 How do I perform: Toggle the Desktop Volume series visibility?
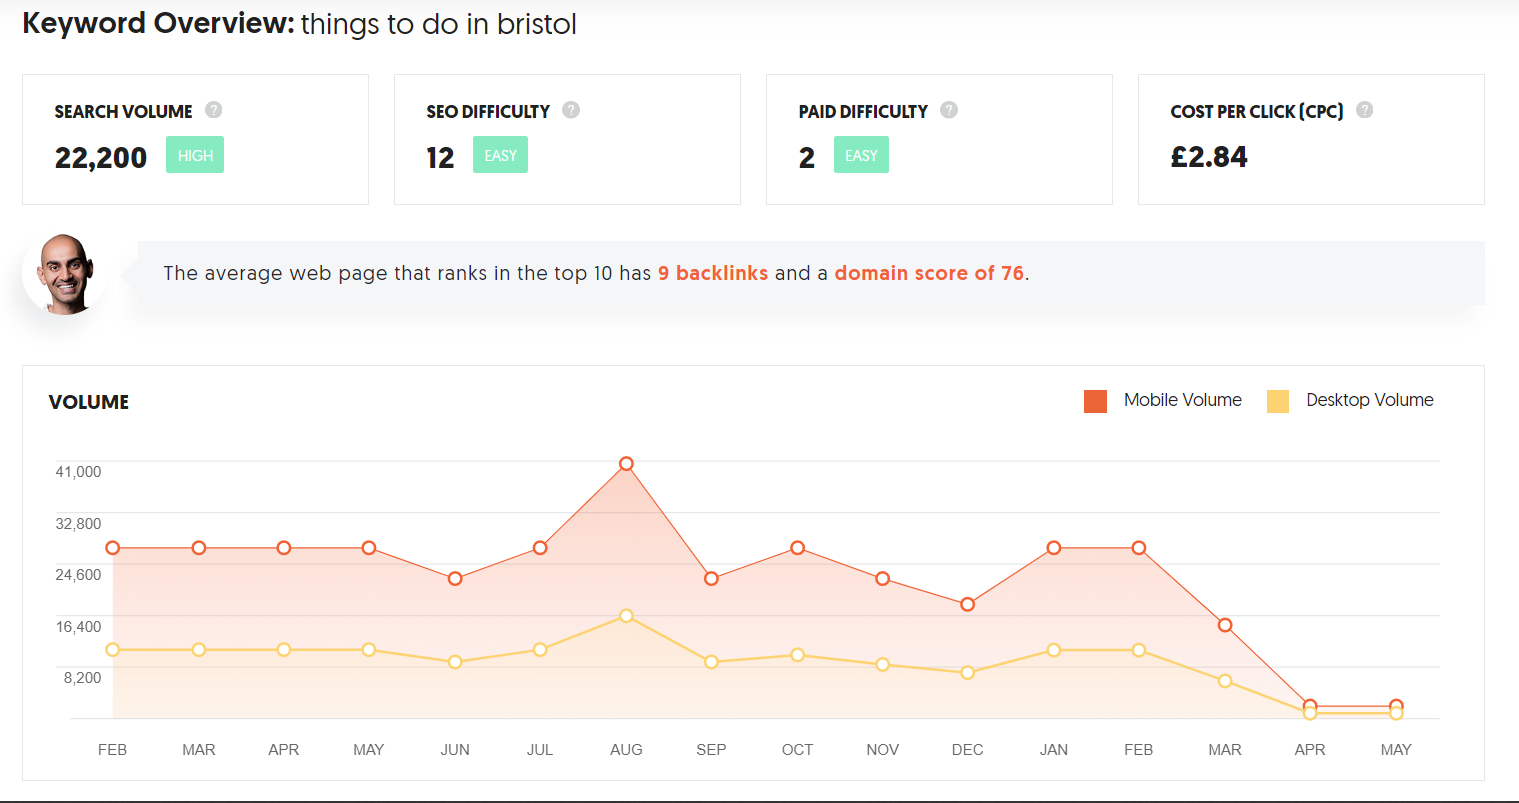[1369, 400]
